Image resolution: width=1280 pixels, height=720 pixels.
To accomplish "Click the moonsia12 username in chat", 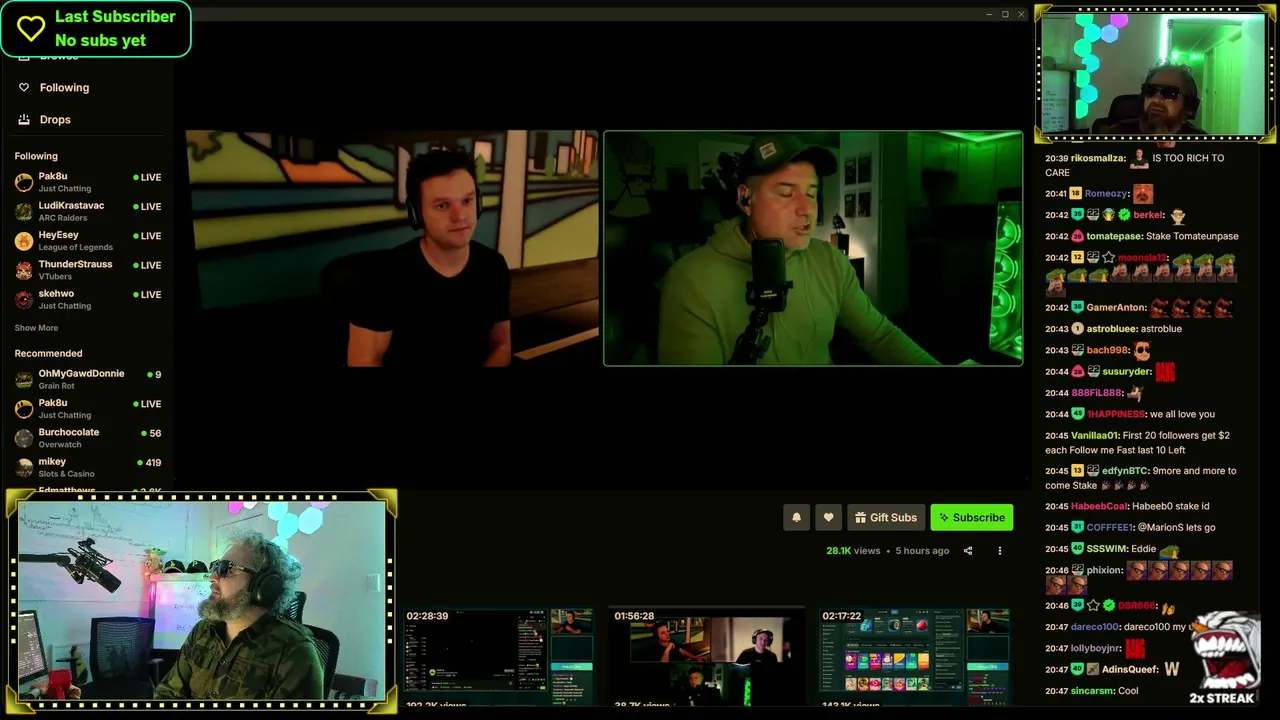I will tap(1143, 258).
